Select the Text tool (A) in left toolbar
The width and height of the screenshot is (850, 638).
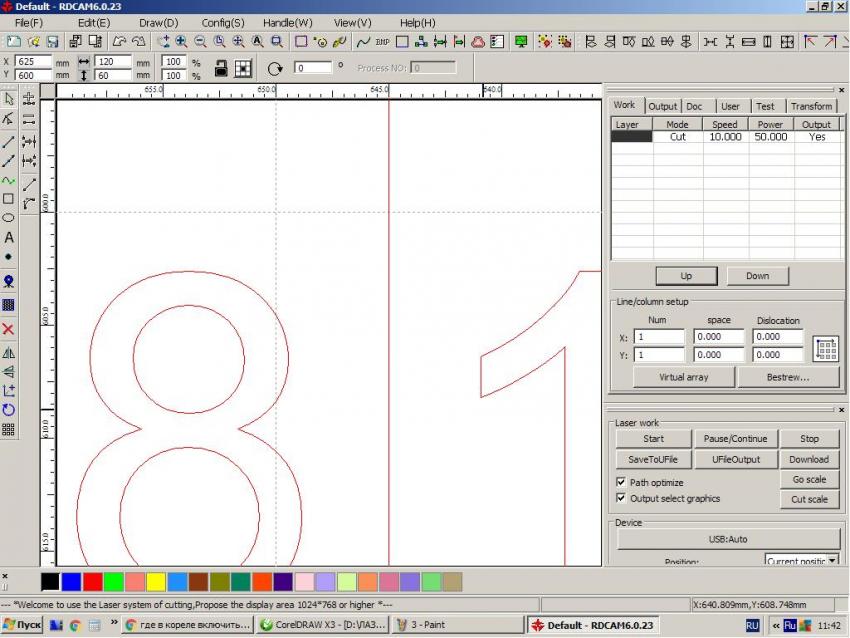tap(9, 237)
